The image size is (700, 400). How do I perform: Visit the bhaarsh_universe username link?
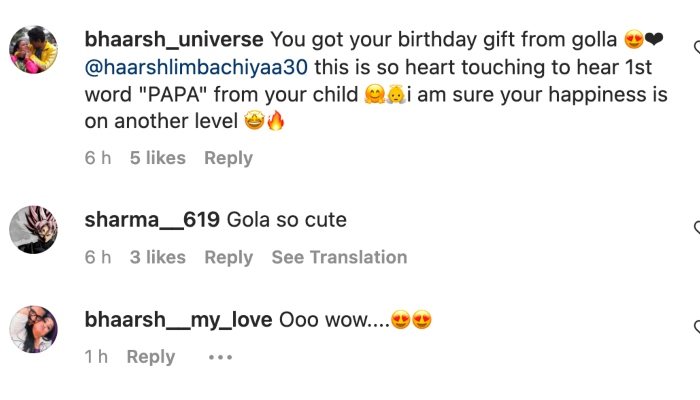coord(174,40)
